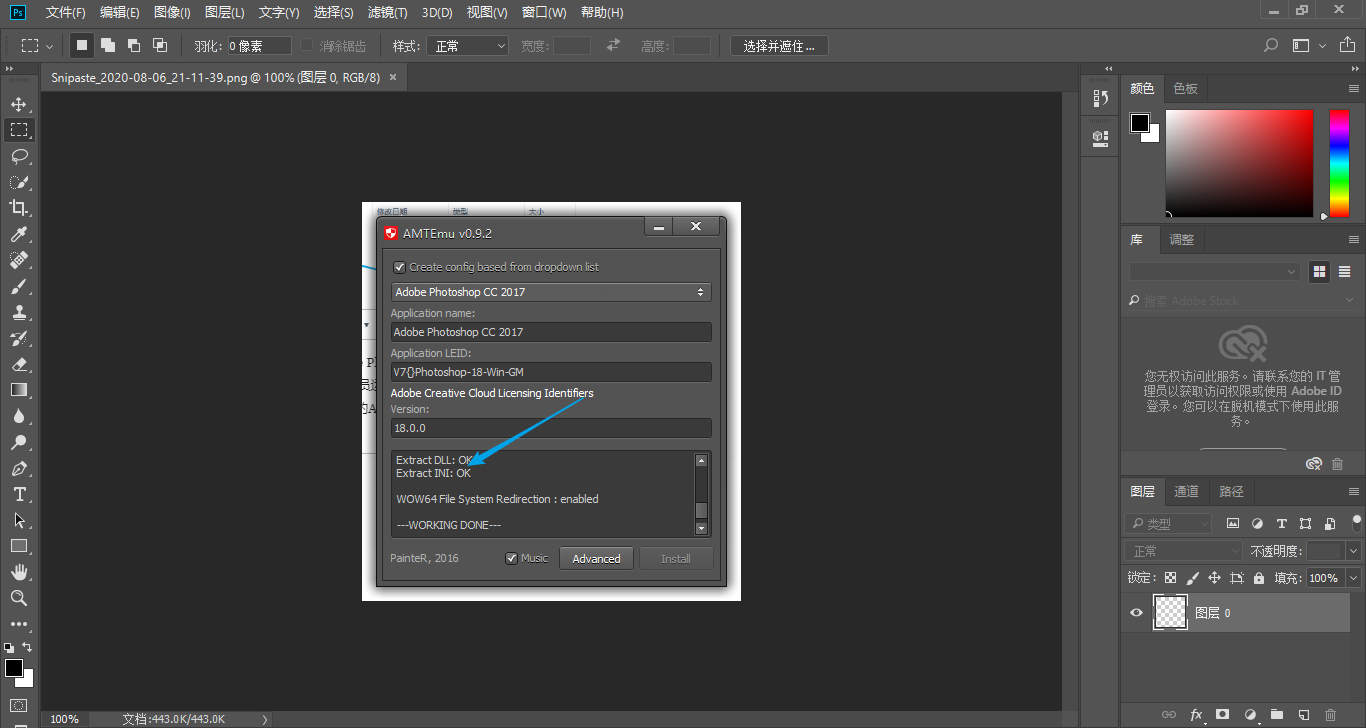1366x728 pixels.
Task: Select the Eyedropper tool
Action: (19, 234)
